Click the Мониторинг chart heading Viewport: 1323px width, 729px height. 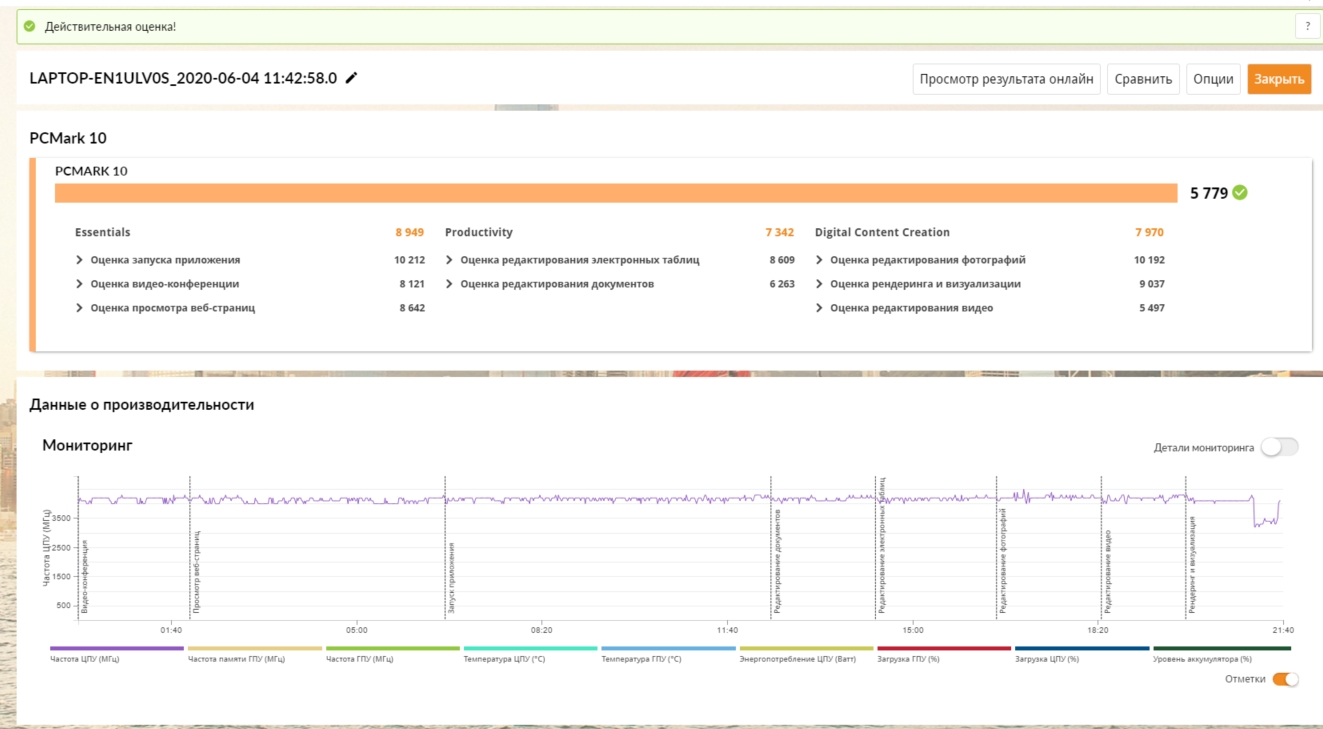click(87, 445)
